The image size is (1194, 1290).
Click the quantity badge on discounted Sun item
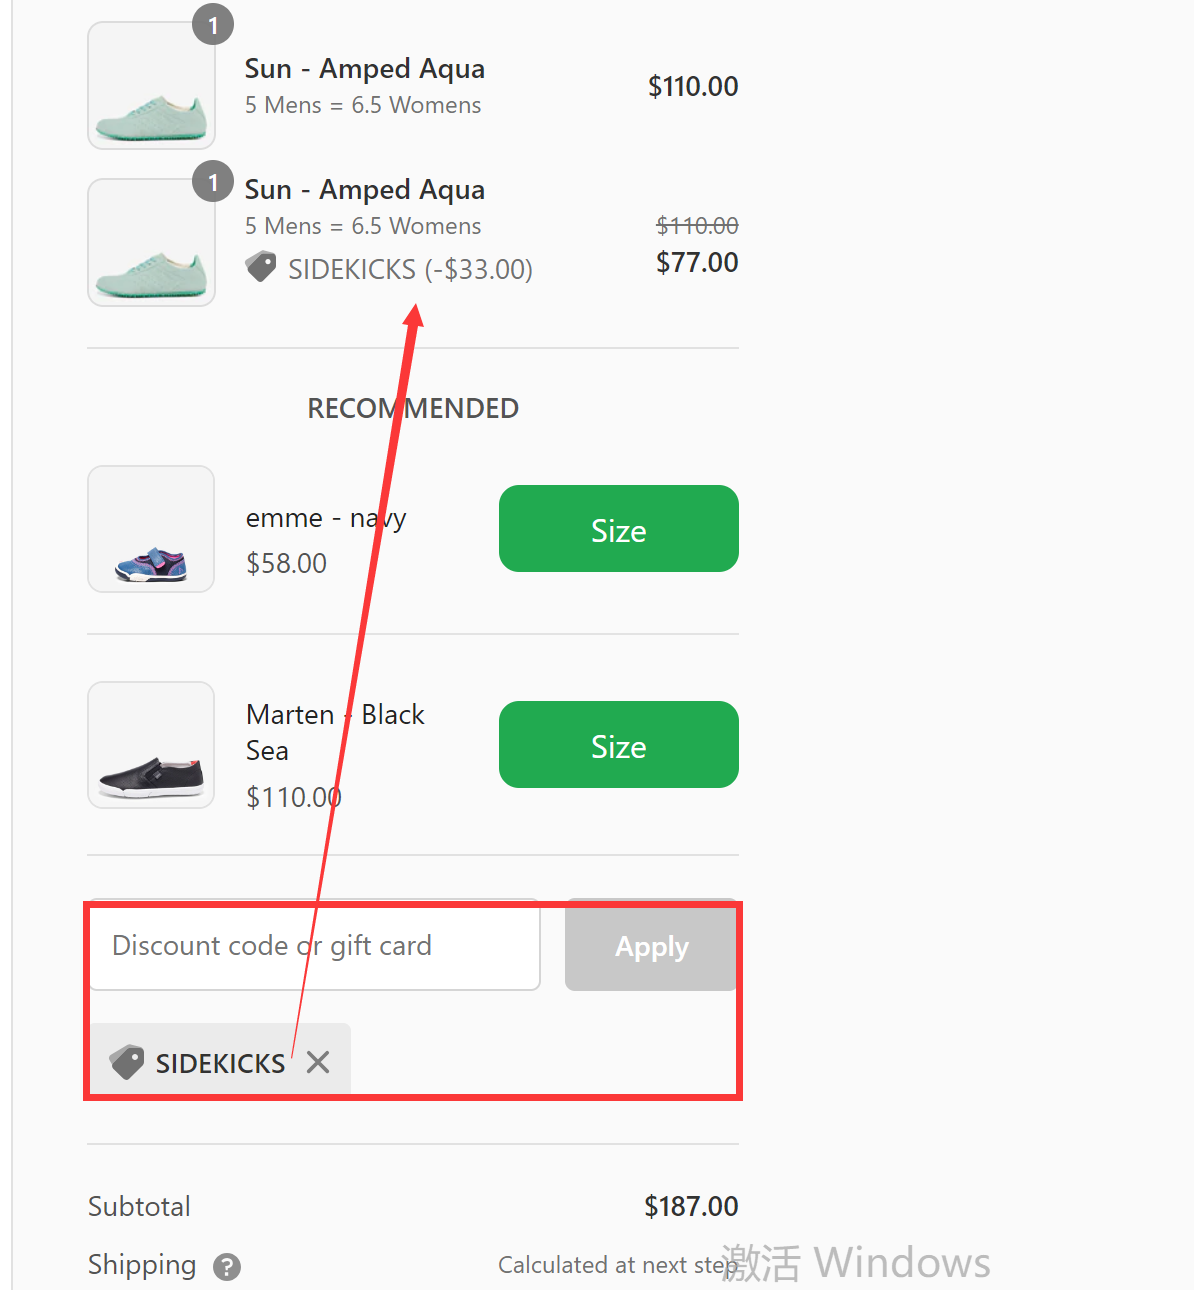(x=213, y=181)
